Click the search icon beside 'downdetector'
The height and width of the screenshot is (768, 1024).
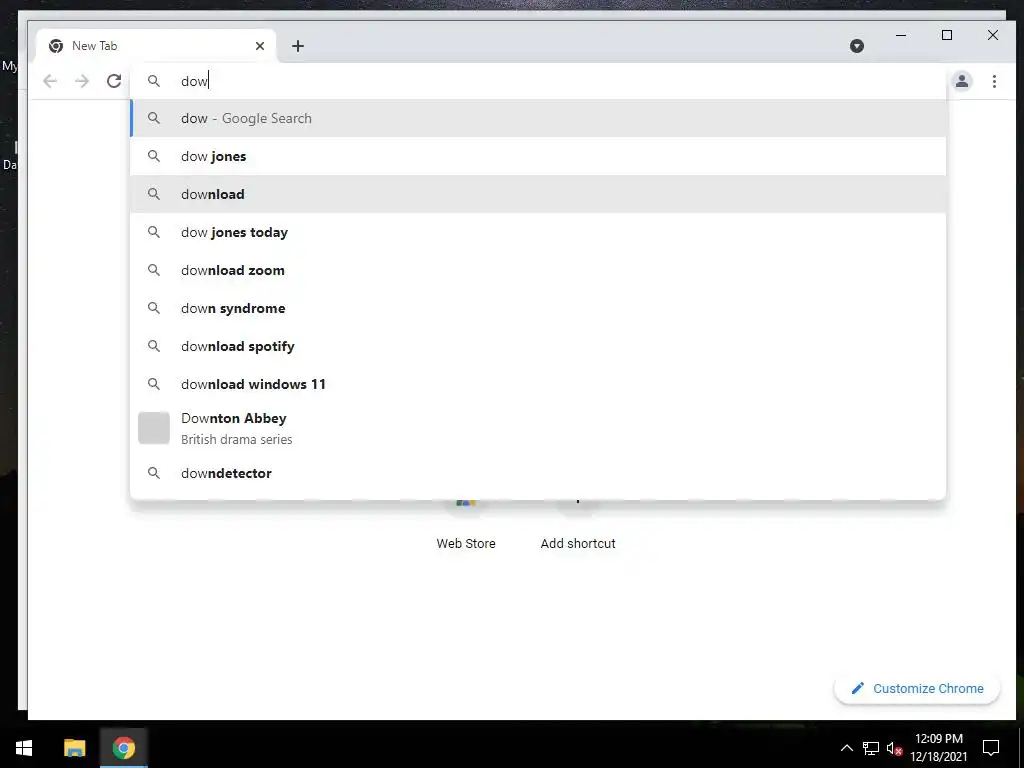(153, 473)
